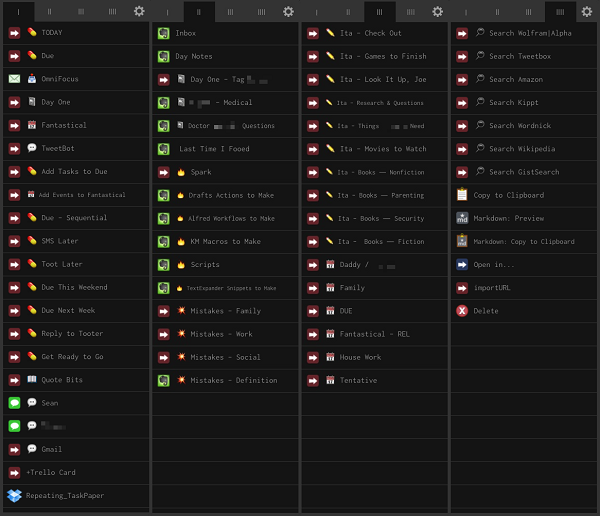Click the icon beside Markdown: Copy to Clipboard
The image size is (600, 516).
462,241
